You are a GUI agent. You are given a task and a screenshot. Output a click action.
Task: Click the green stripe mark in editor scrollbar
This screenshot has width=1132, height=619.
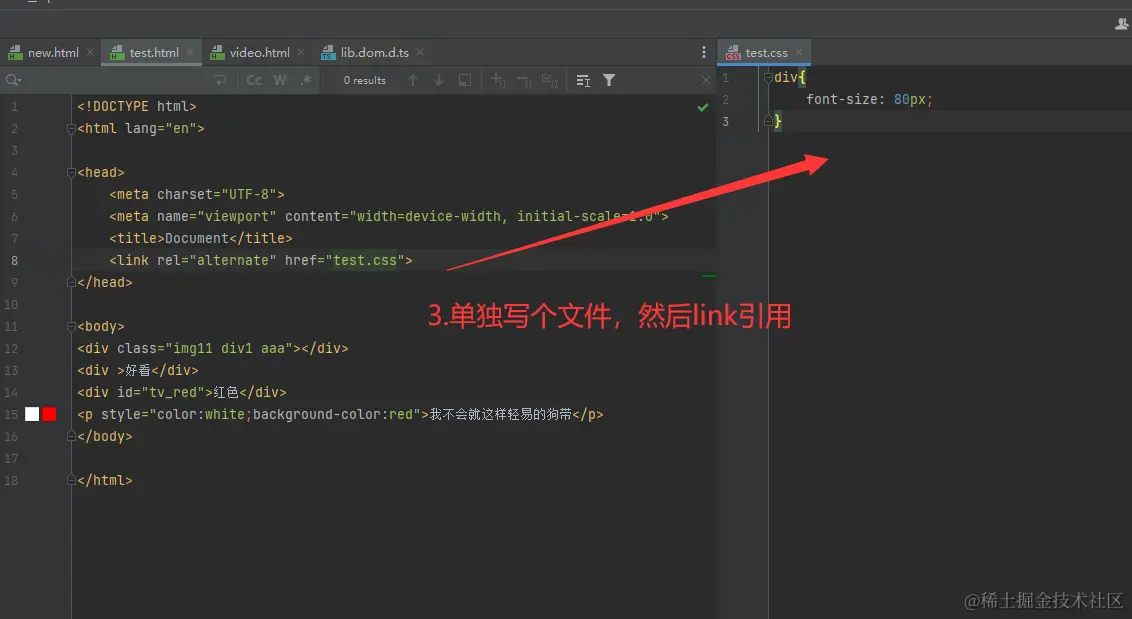tap(709, 276)
